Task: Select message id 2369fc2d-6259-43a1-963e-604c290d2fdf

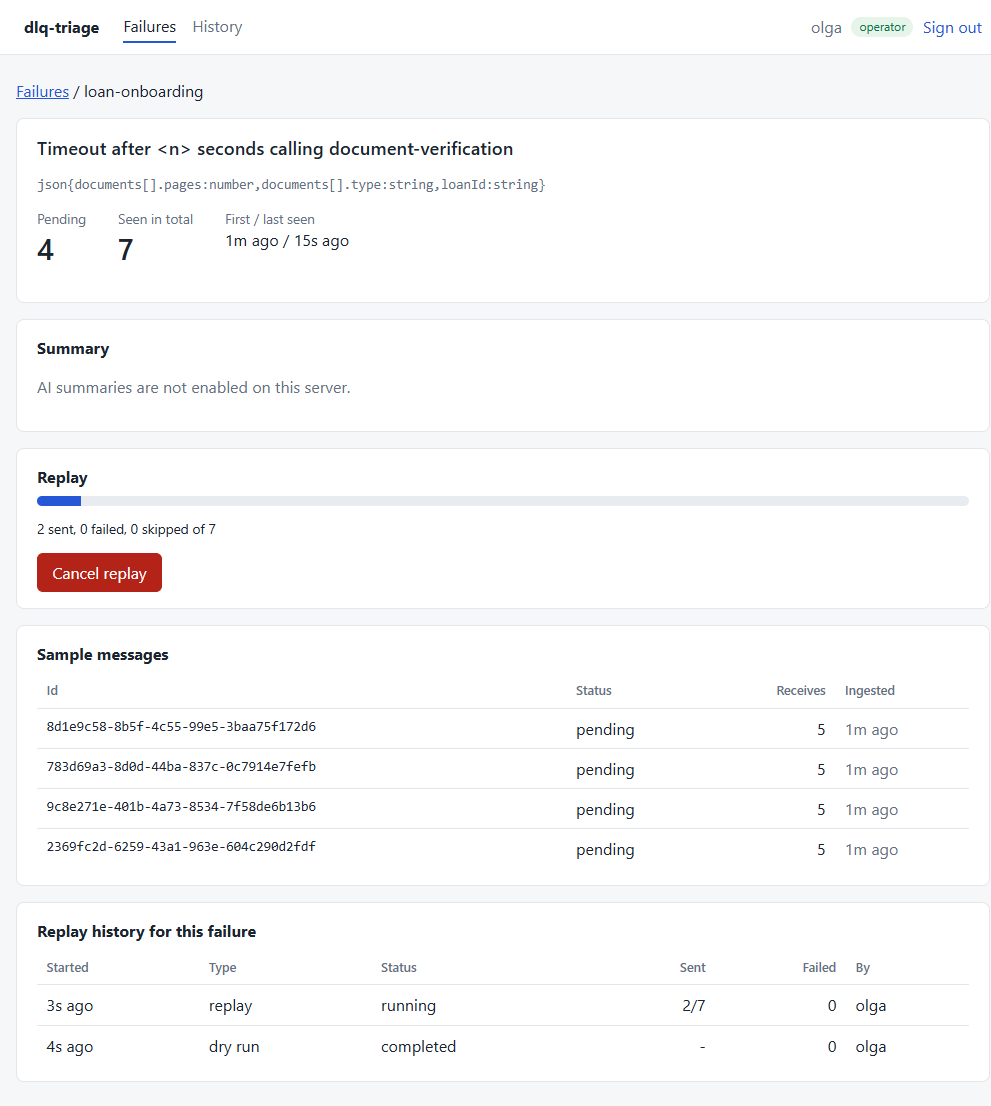Action: coord(181,846)
